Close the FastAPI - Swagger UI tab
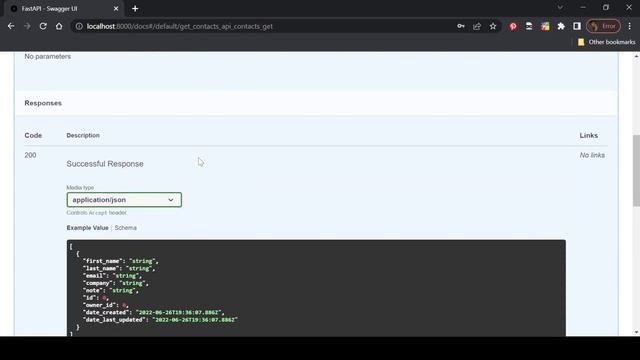The height and width of the screenshot is (360, 640). [116, 9]
